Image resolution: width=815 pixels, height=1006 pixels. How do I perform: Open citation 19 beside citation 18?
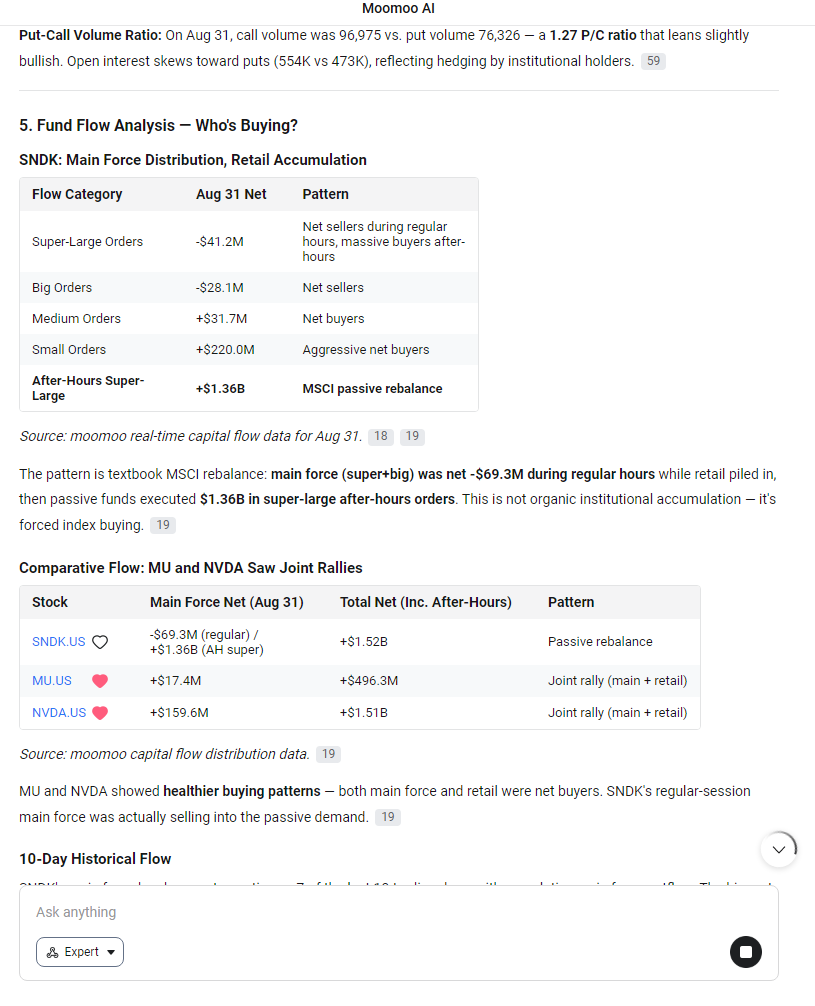412,436
